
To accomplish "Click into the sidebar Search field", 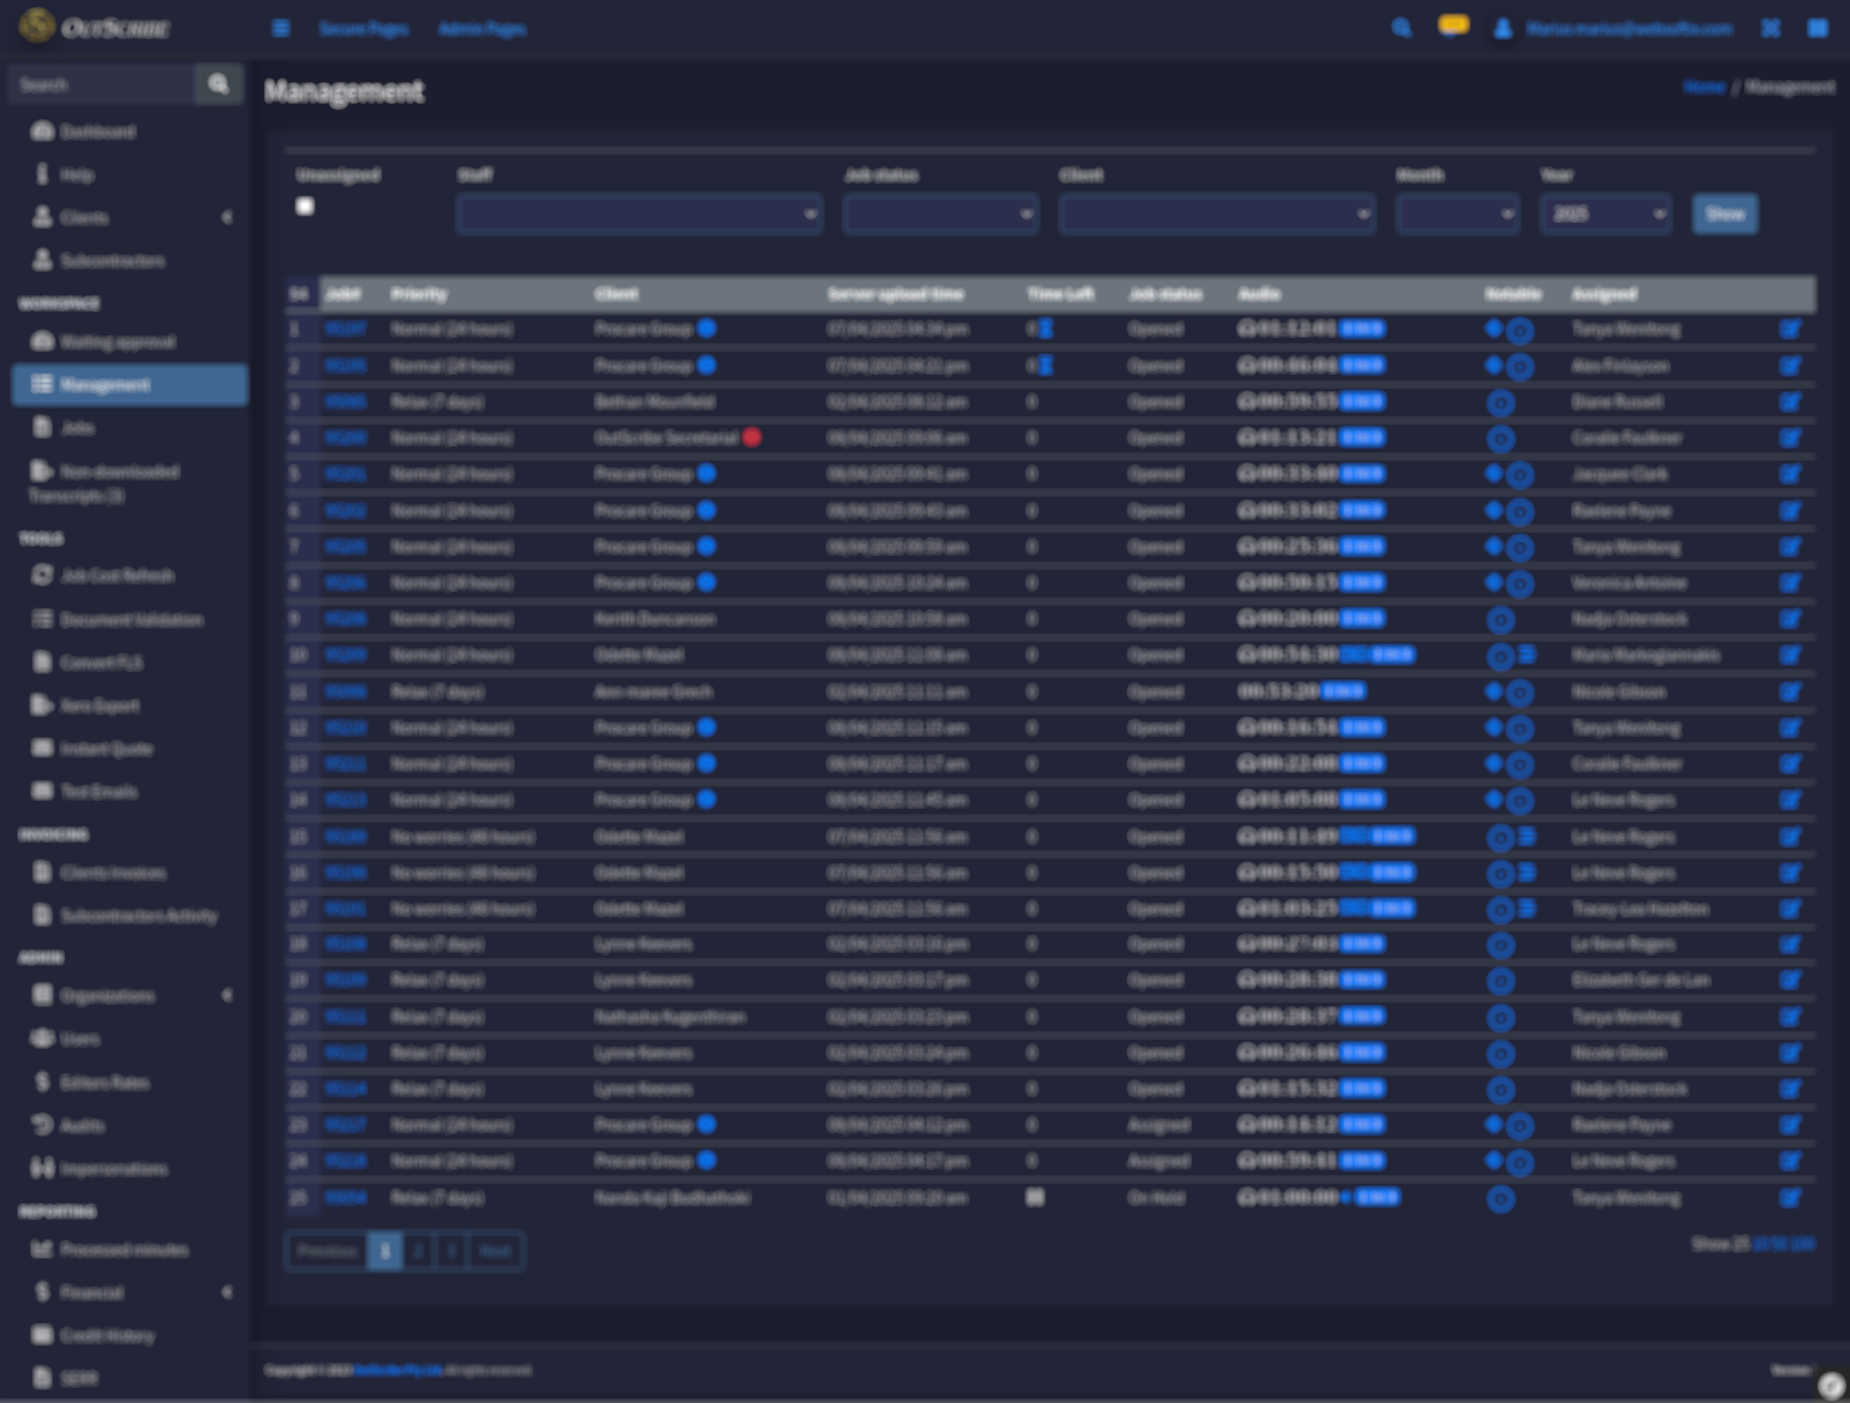I will pyautogui.click(x=100, y=85).
